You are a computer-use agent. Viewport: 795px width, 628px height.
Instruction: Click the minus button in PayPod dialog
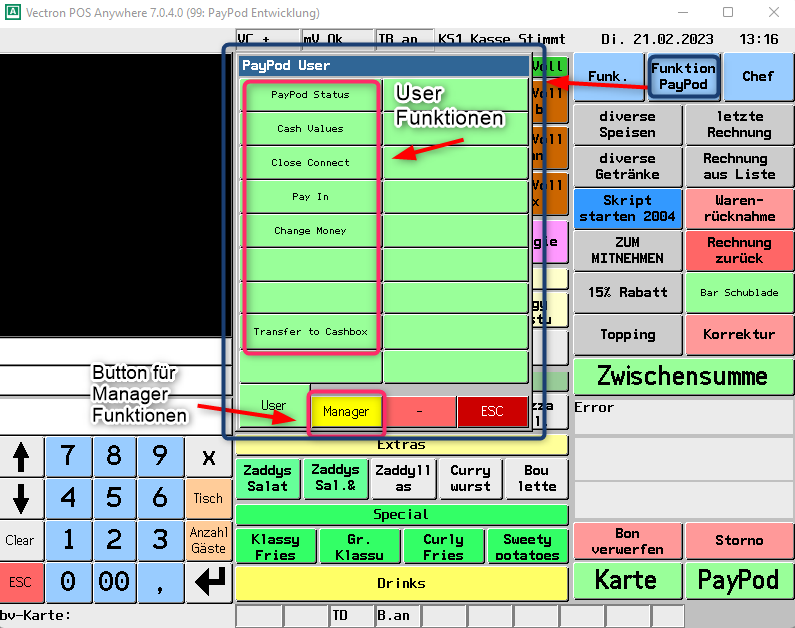point(420,411)
